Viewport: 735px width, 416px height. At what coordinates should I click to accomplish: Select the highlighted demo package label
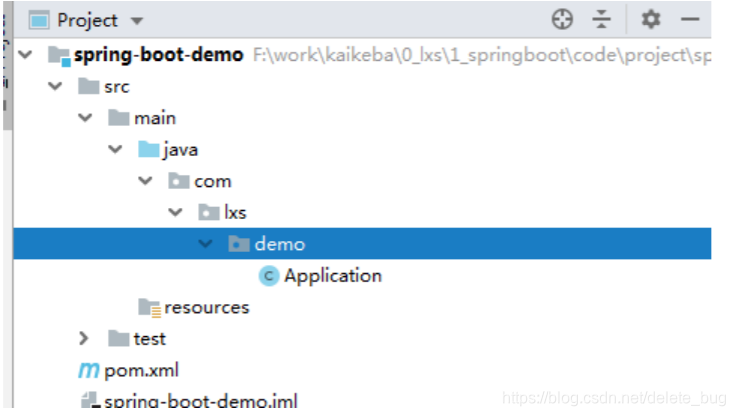tap(280, 244)
